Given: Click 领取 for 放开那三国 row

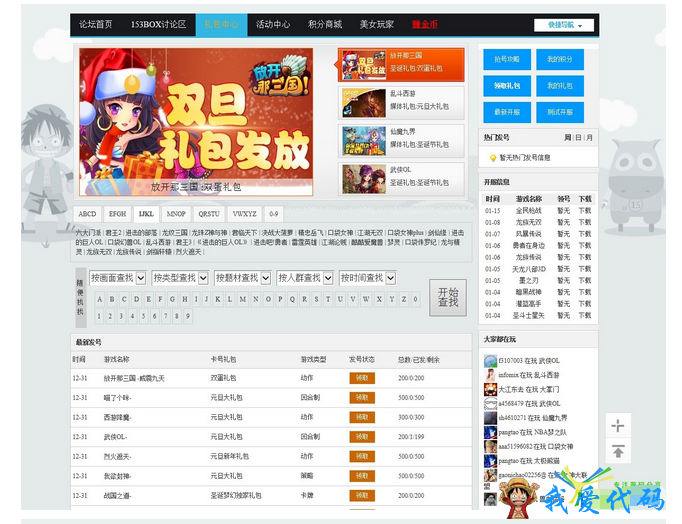Looking at the screenshot, I should pos(362,378).
